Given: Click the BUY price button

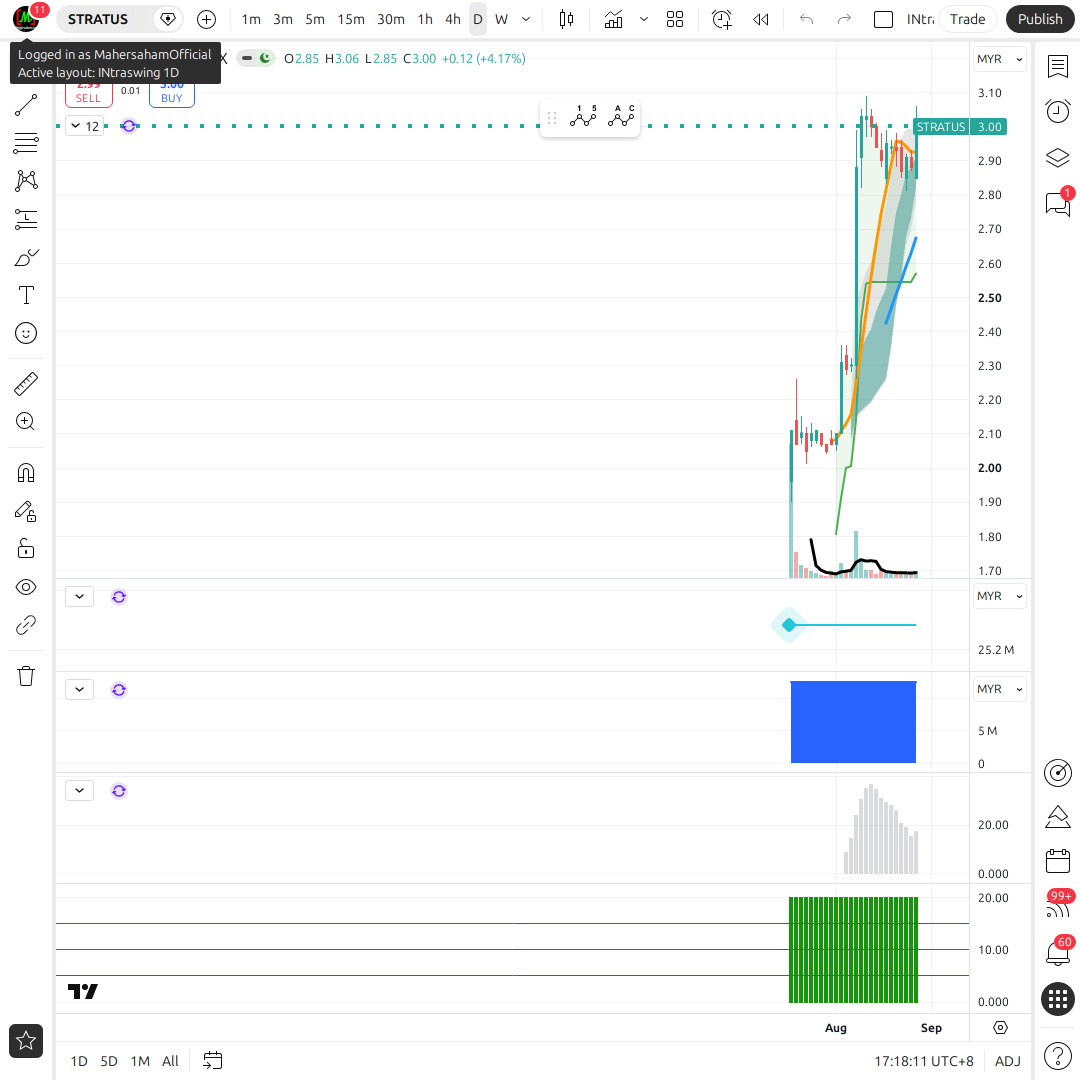Looking at the screenshot, I should coord(172,94).
